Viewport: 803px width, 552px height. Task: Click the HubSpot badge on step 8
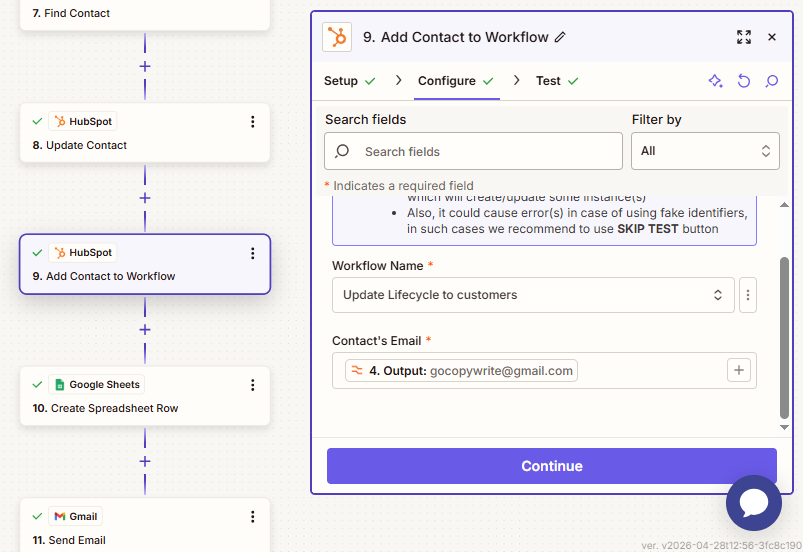(x=83, y=121)
